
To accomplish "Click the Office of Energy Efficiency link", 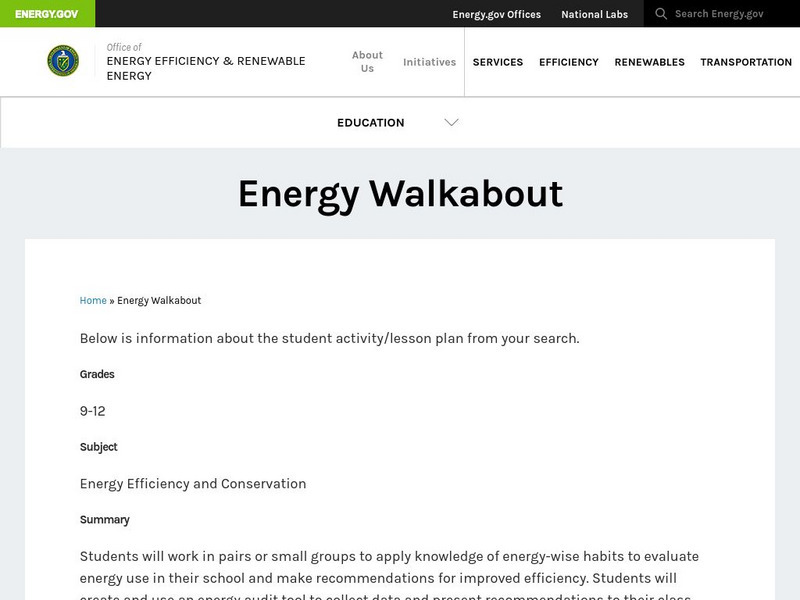I will 205,61.
